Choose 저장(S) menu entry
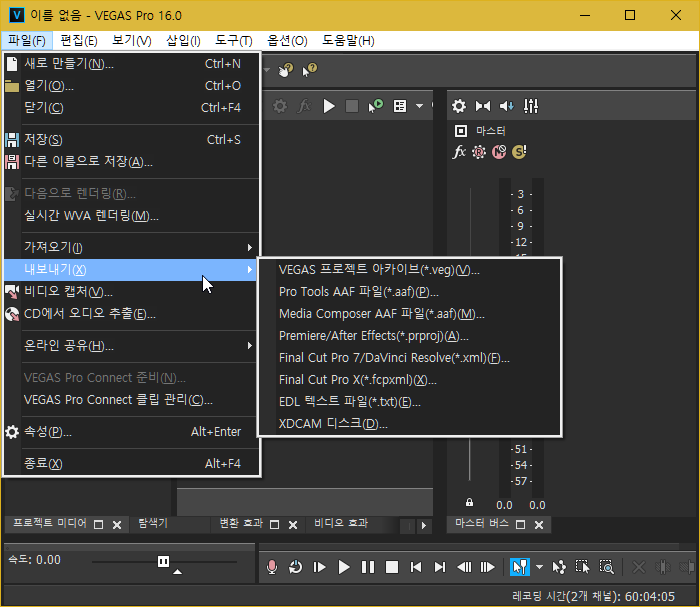This screenshot has height=607, width=700. click(132, 140)
